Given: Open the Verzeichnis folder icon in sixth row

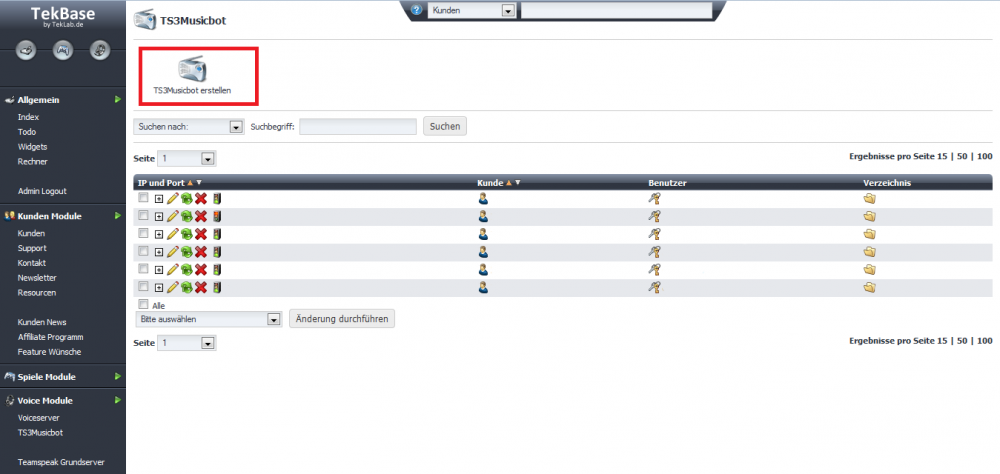Looking at the screenshot, I should (x=869, y=287).
